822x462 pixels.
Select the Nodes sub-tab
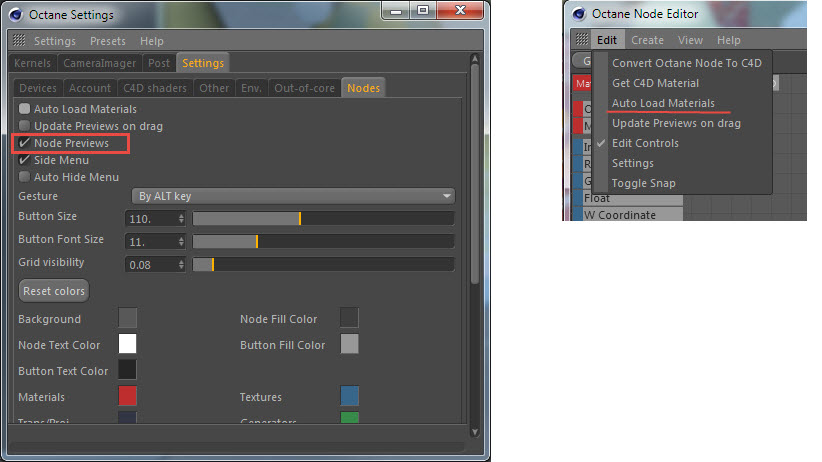pos(363,88)
